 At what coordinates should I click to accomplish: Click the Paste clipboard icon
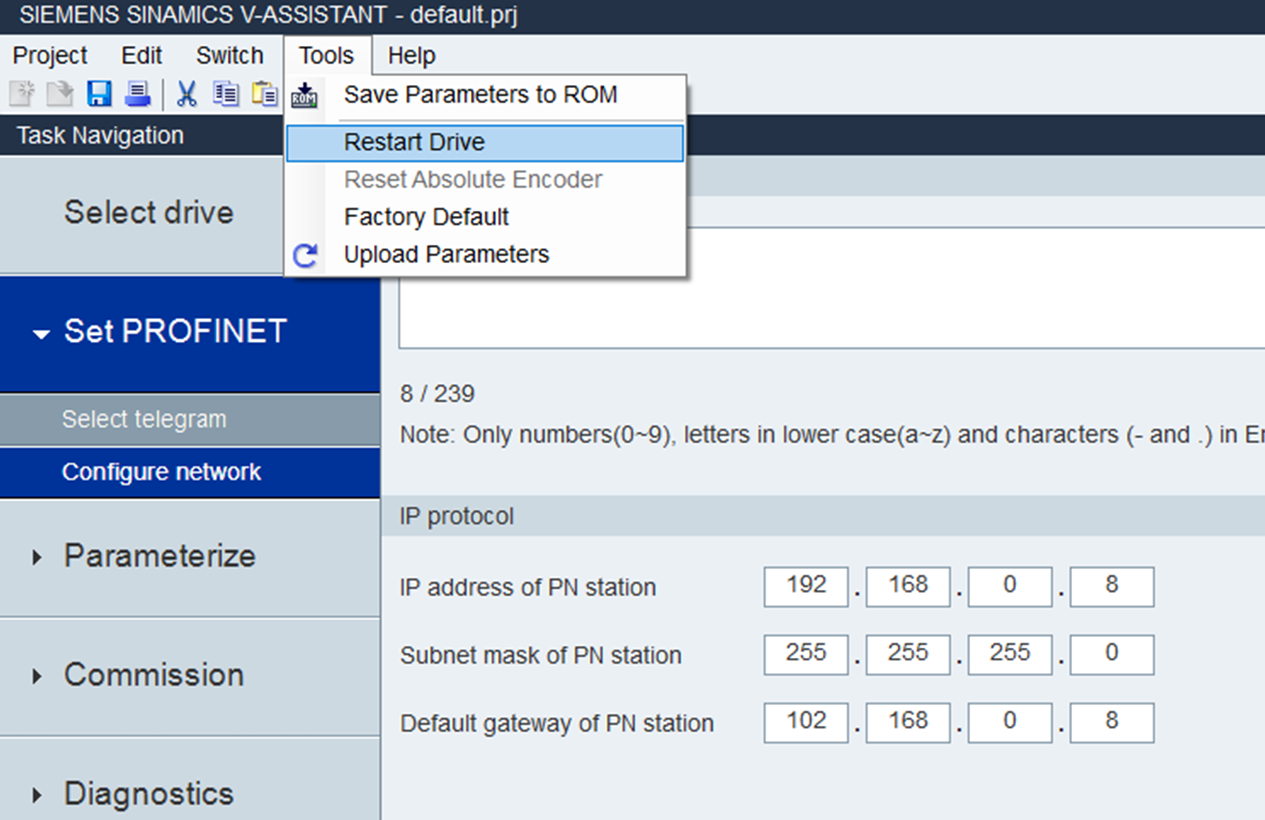(x=265, y=95)
